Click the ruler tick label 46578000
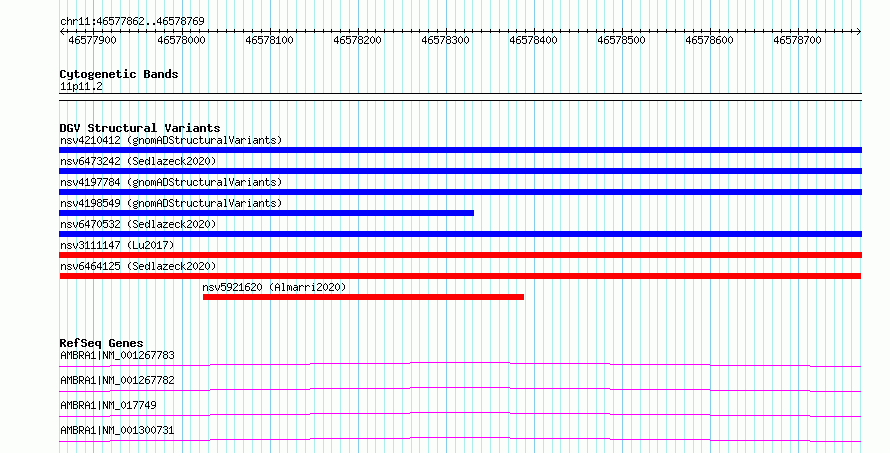890x453 pixels. (181, 40)
